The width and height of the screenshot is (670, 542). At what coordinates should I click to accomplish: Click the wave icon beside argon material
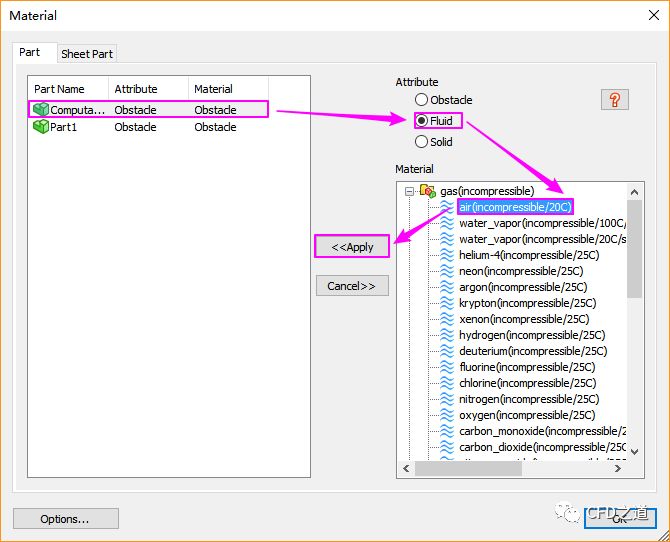click(x=447, y=287)
